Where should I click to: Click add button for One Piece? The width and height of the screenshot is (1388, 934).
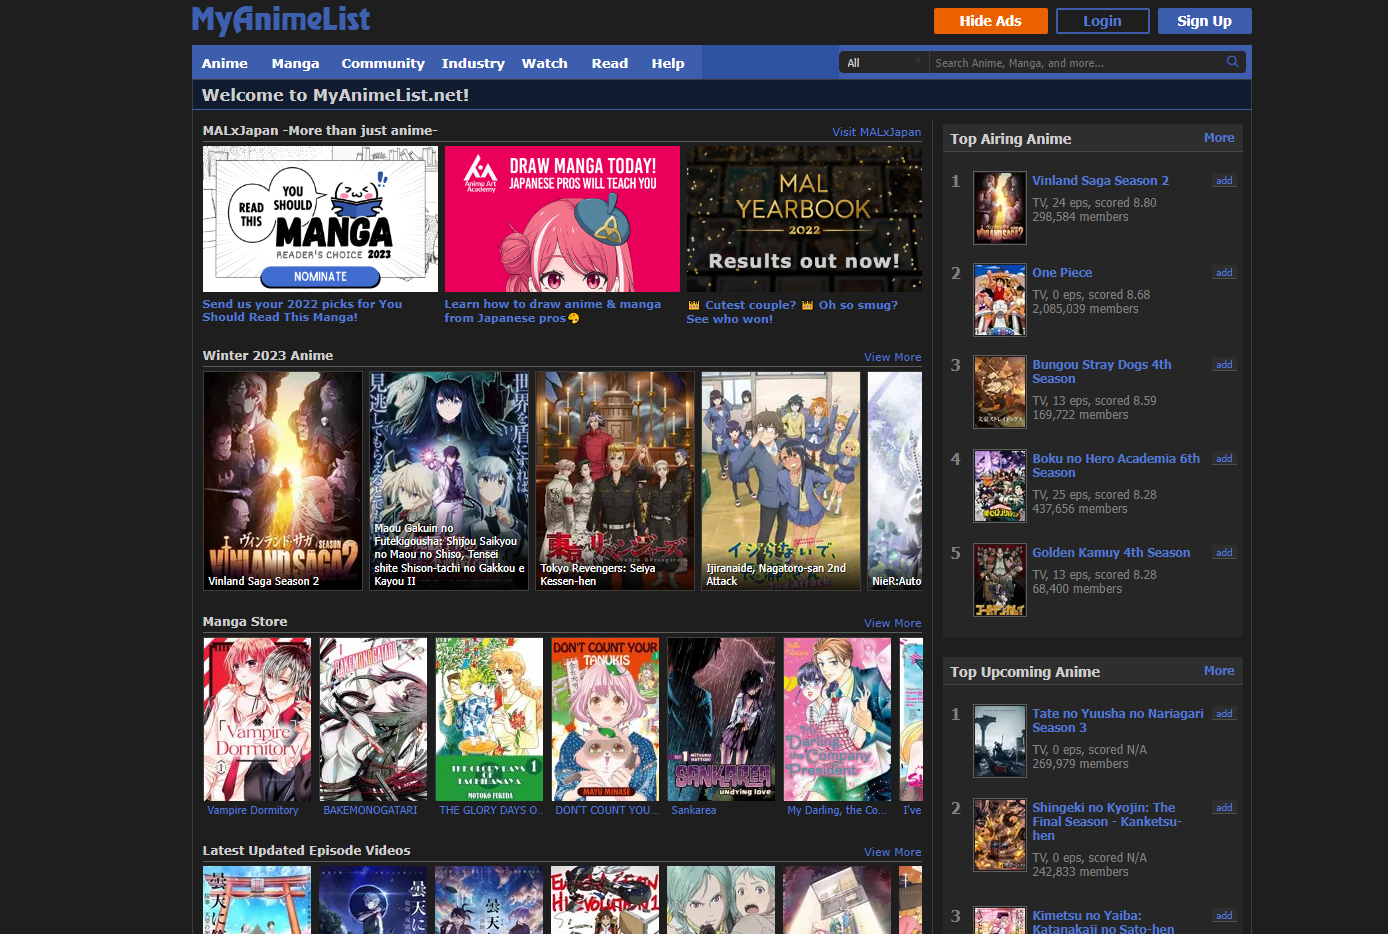(1224, 273)
